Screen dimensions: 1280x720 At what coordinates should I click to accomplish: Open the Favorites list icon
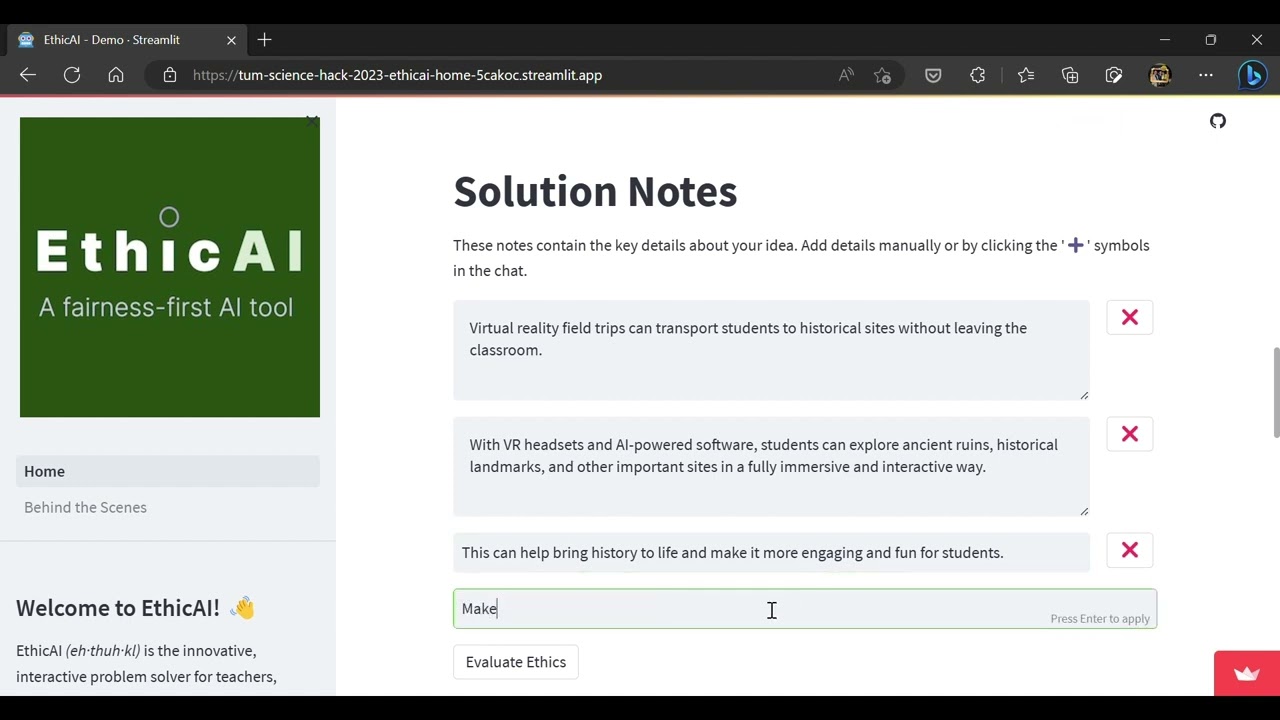1026,75
